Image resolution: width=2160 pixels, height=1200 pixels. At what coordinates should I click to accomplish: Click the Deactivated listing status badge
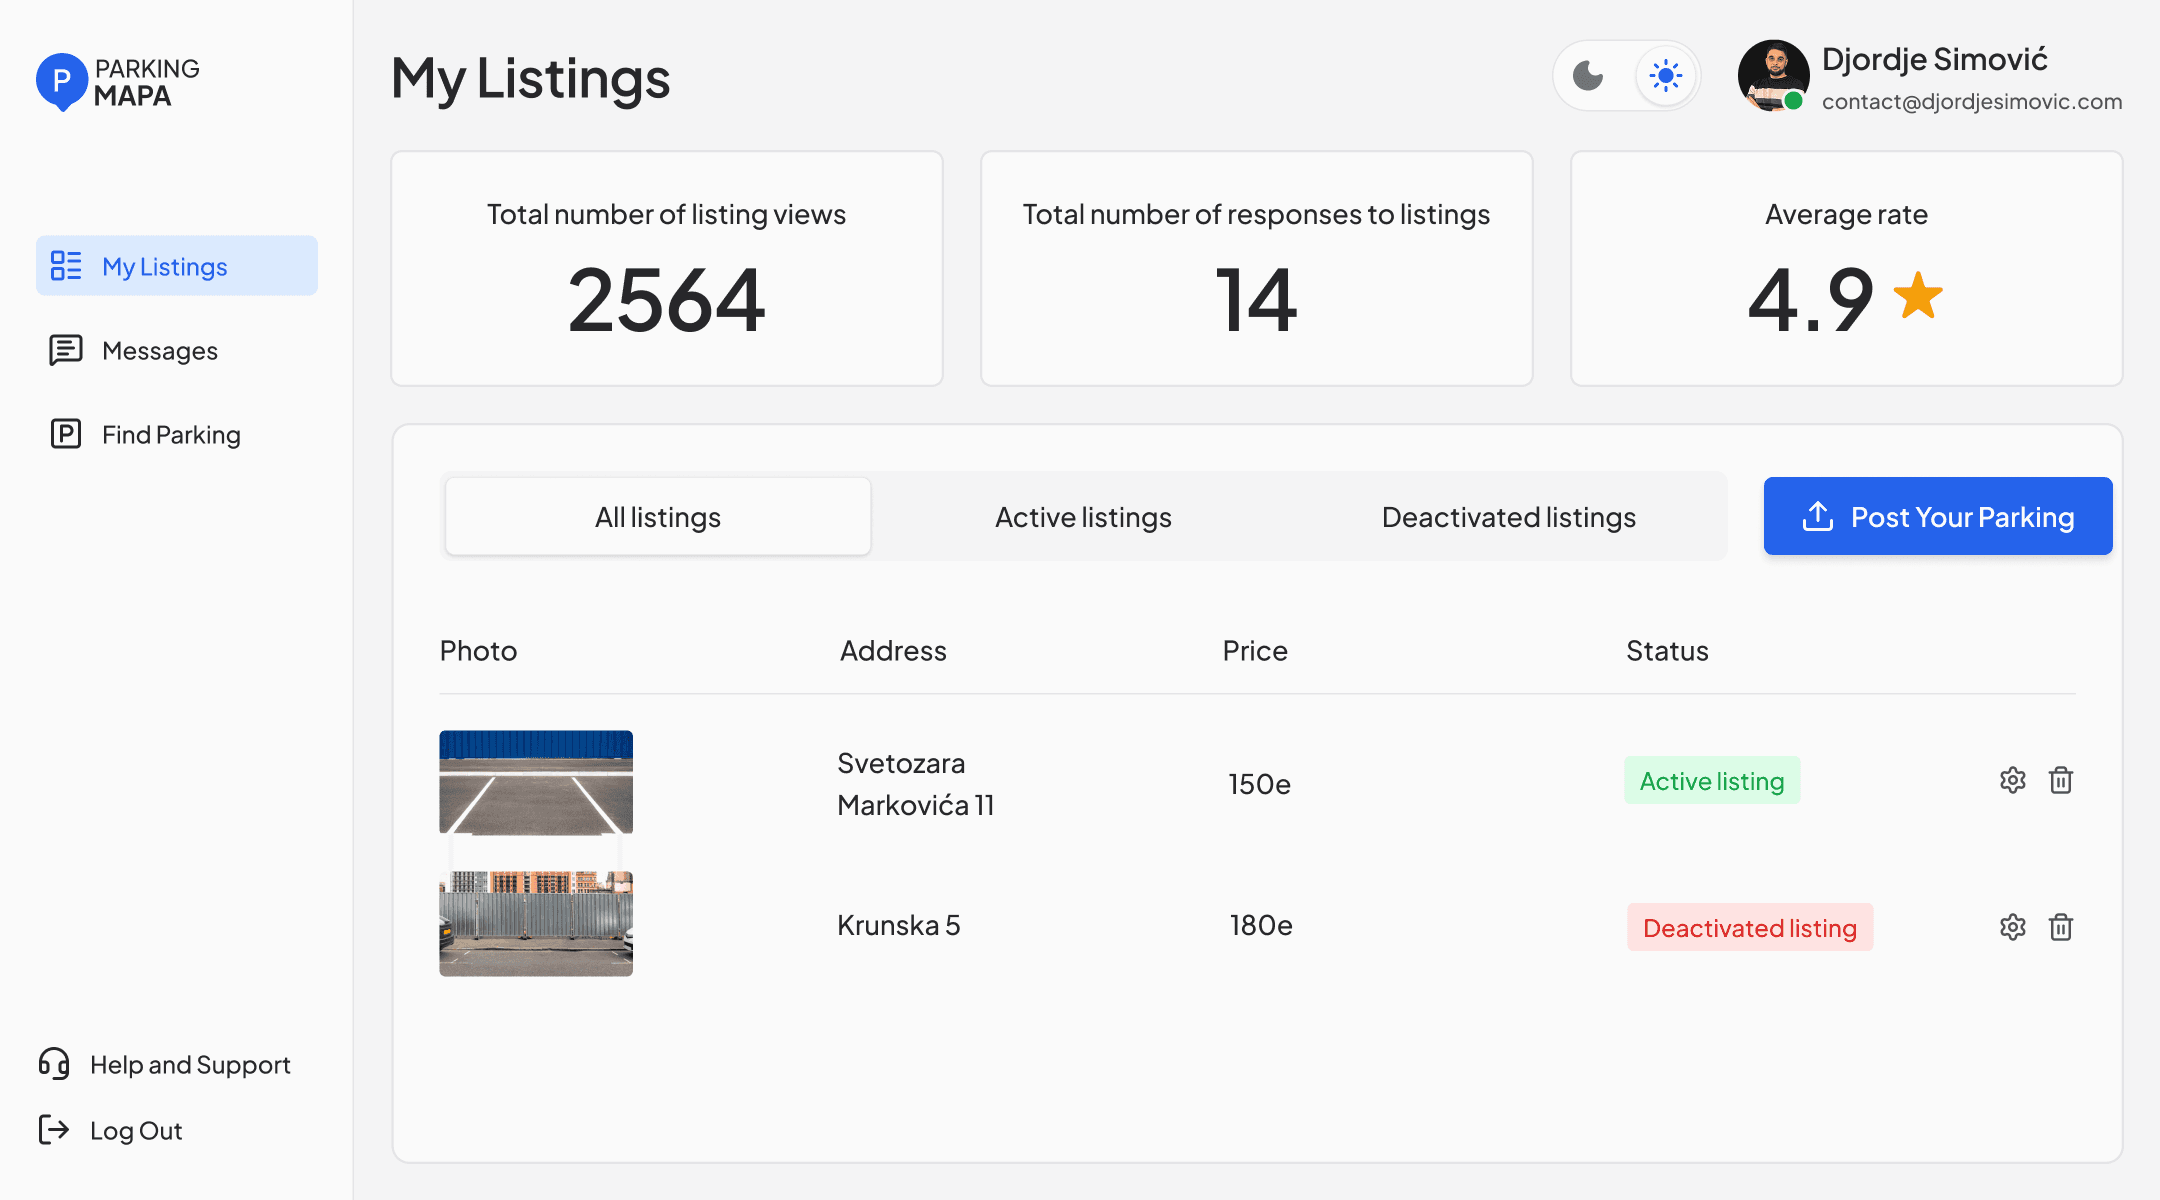pos(1749,928)
